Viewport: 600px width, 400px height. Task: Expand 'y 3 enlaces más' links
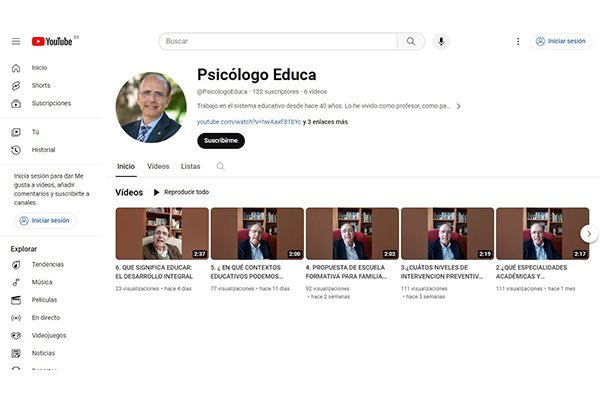point(325,122)
